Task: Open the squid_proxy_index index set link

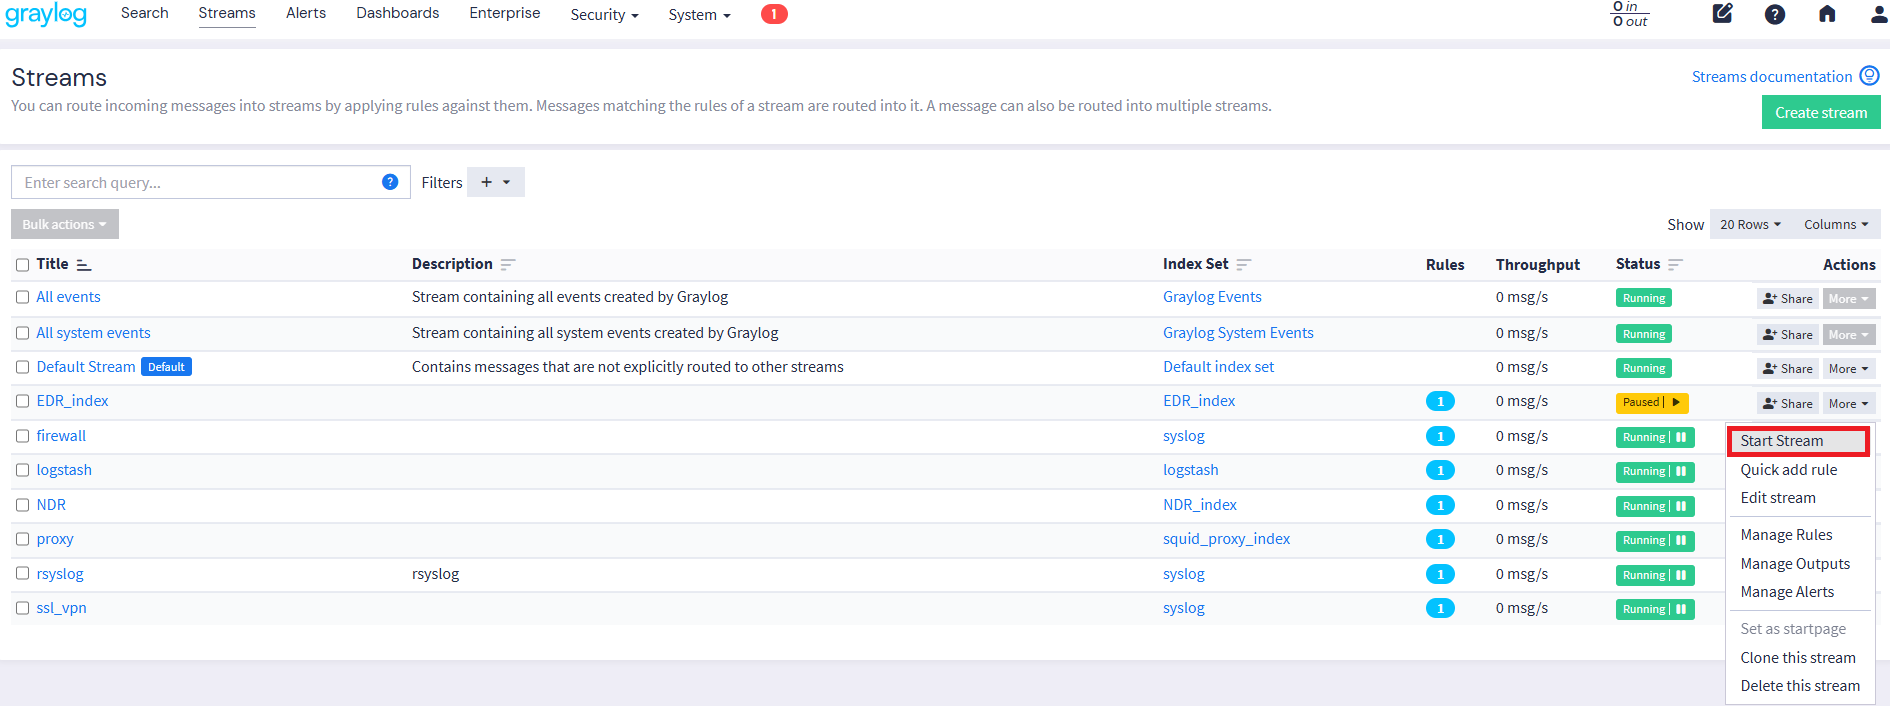Action: pyautogui.click(x=1226, y=539)
